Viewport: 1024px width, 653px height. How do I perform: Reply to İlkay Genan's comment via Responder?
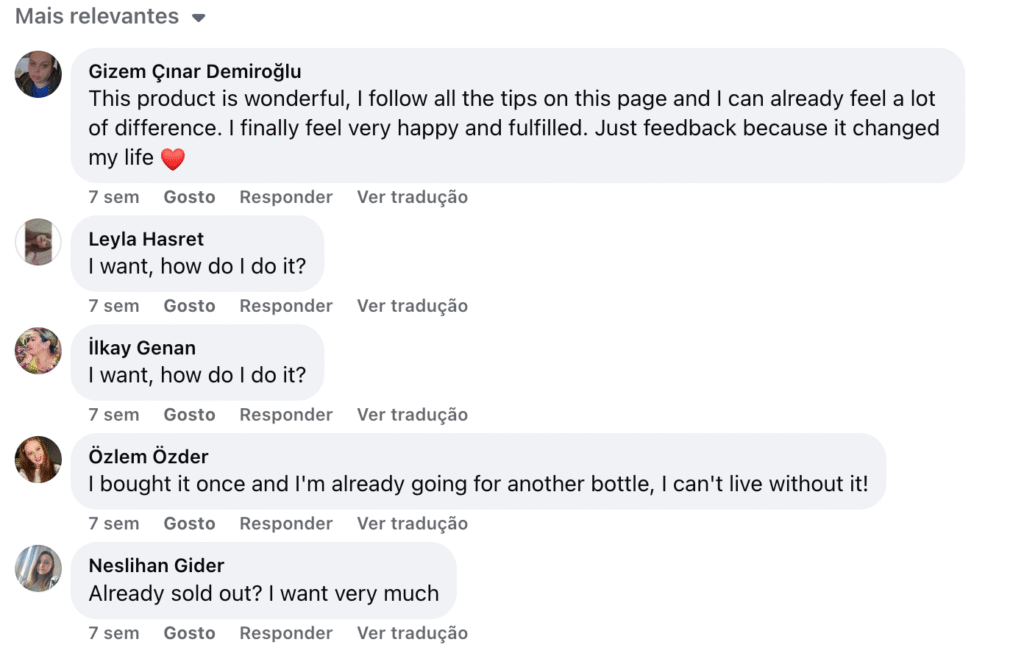coord(285,415)
